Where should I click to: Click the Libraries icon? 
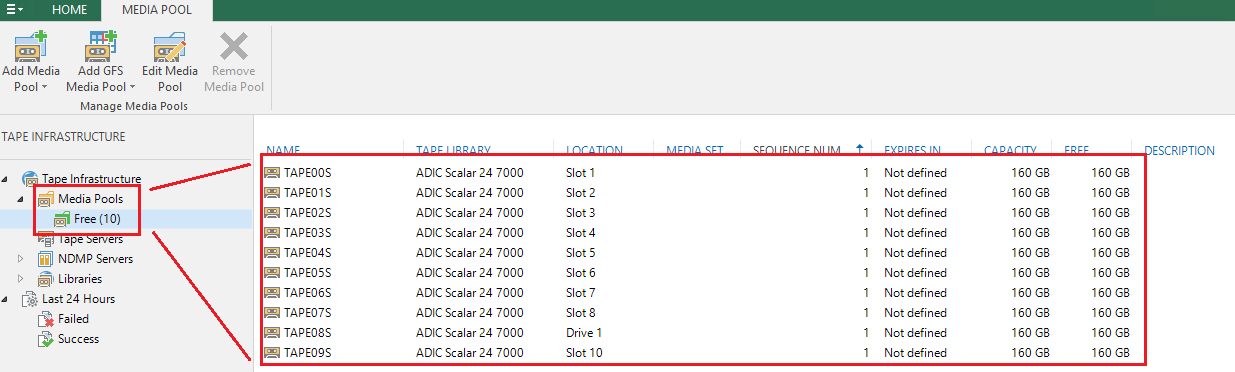(x=46, y=279)
